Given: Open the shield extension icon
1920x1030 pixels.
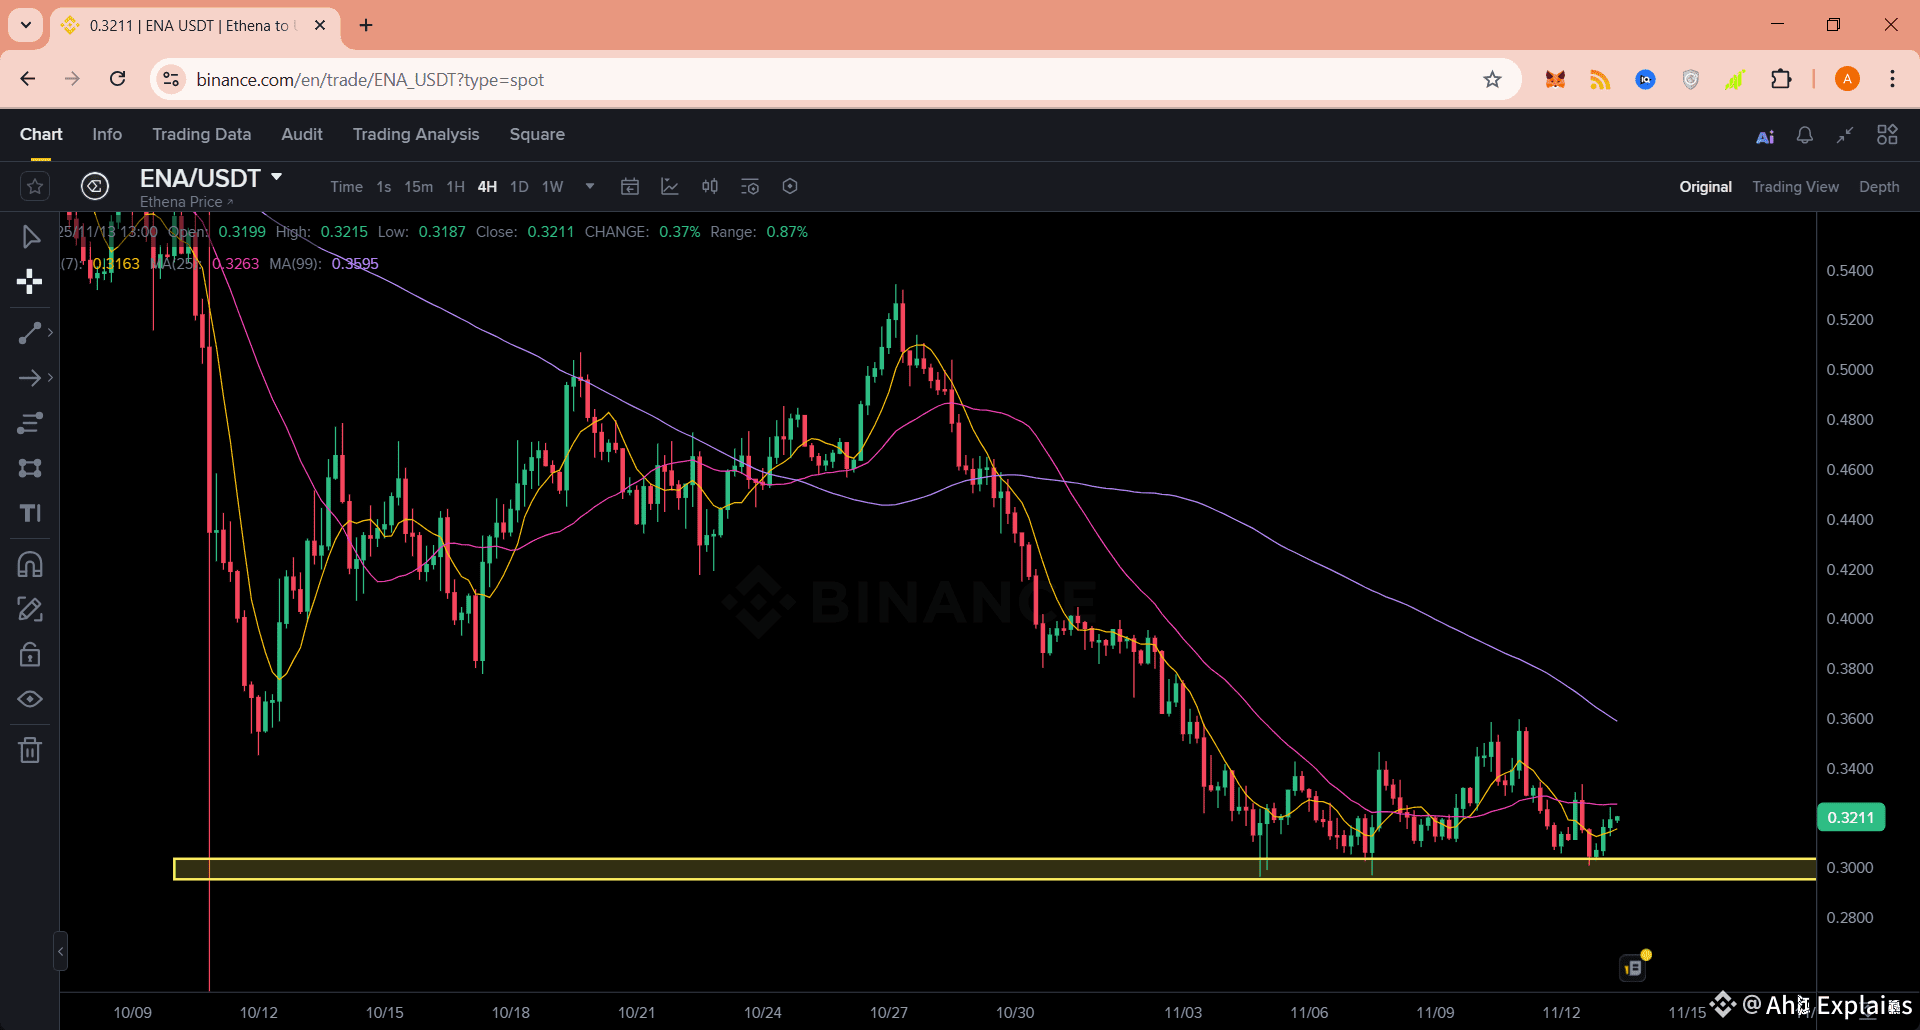Looking at the screenshot, I should [x=1690, y=79].
